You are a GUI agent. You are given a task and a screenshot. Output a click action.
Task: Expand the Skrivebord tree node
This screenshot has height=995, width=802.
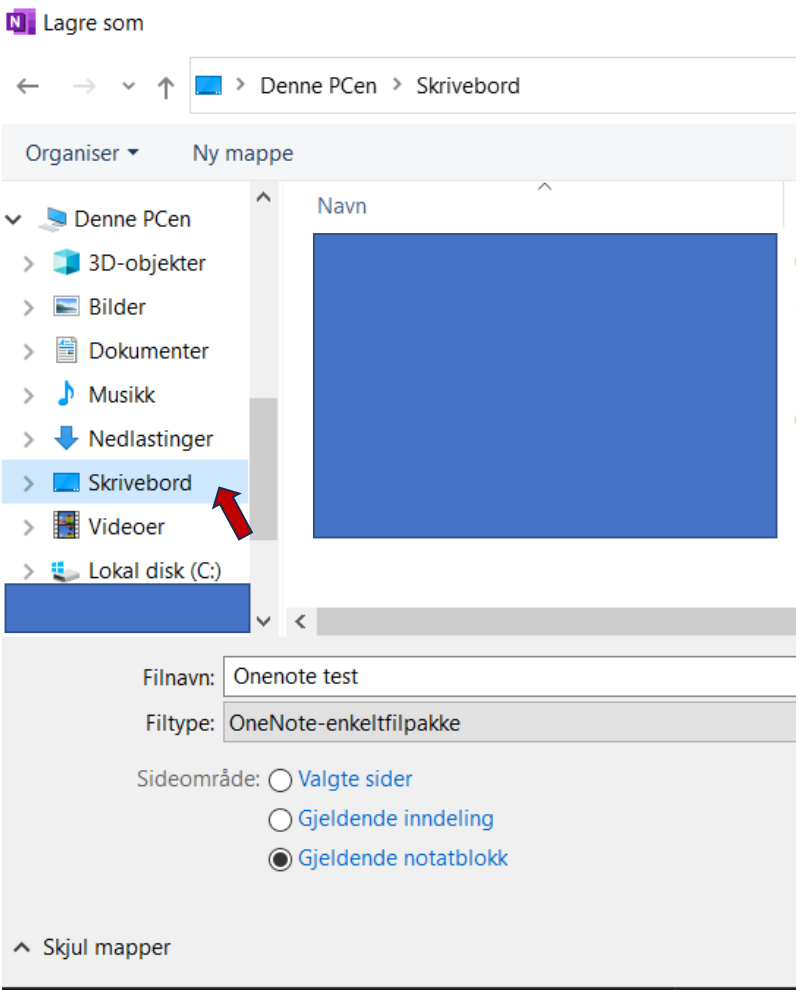(28, 483)
